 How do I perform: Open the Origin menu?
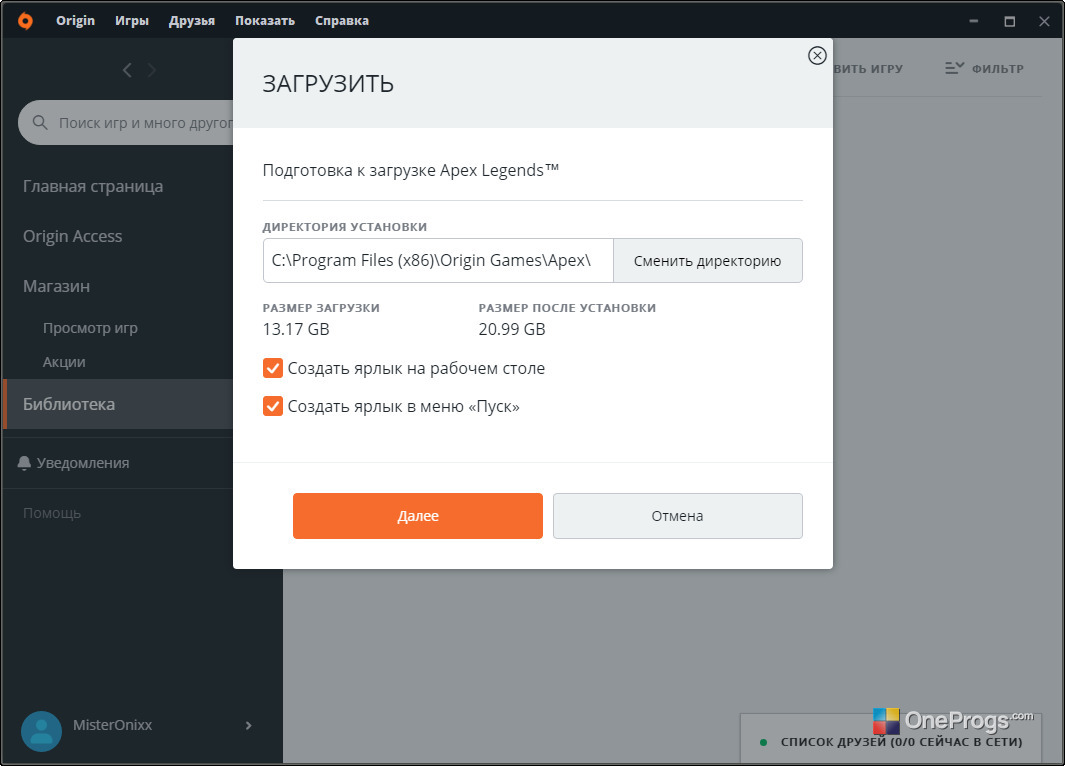point(75,21)
